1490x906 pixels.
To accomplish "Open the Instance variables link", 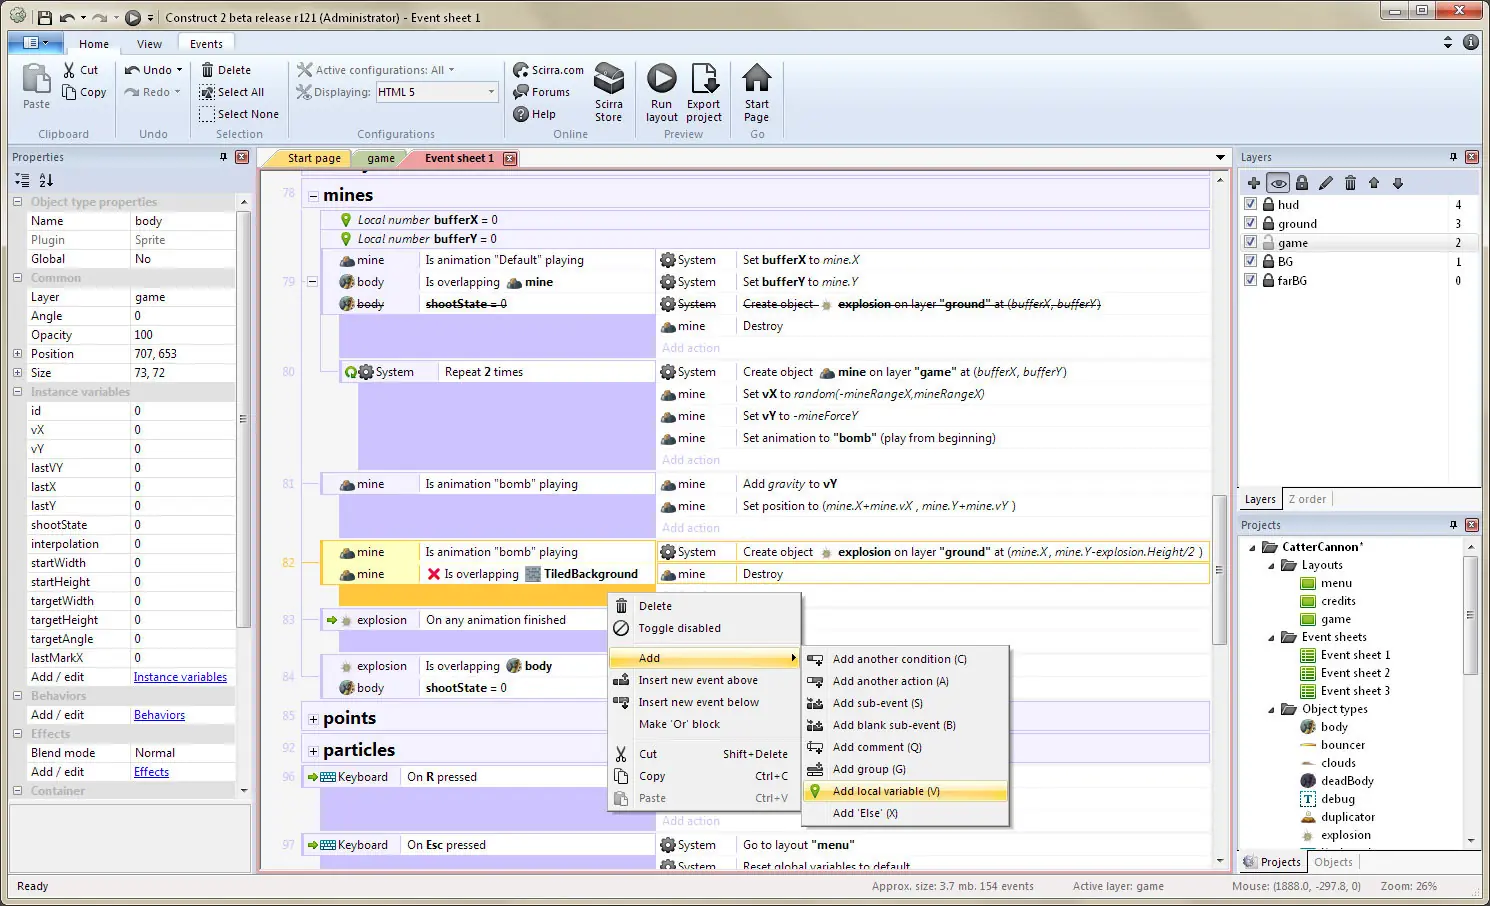I will click(180, 677).
